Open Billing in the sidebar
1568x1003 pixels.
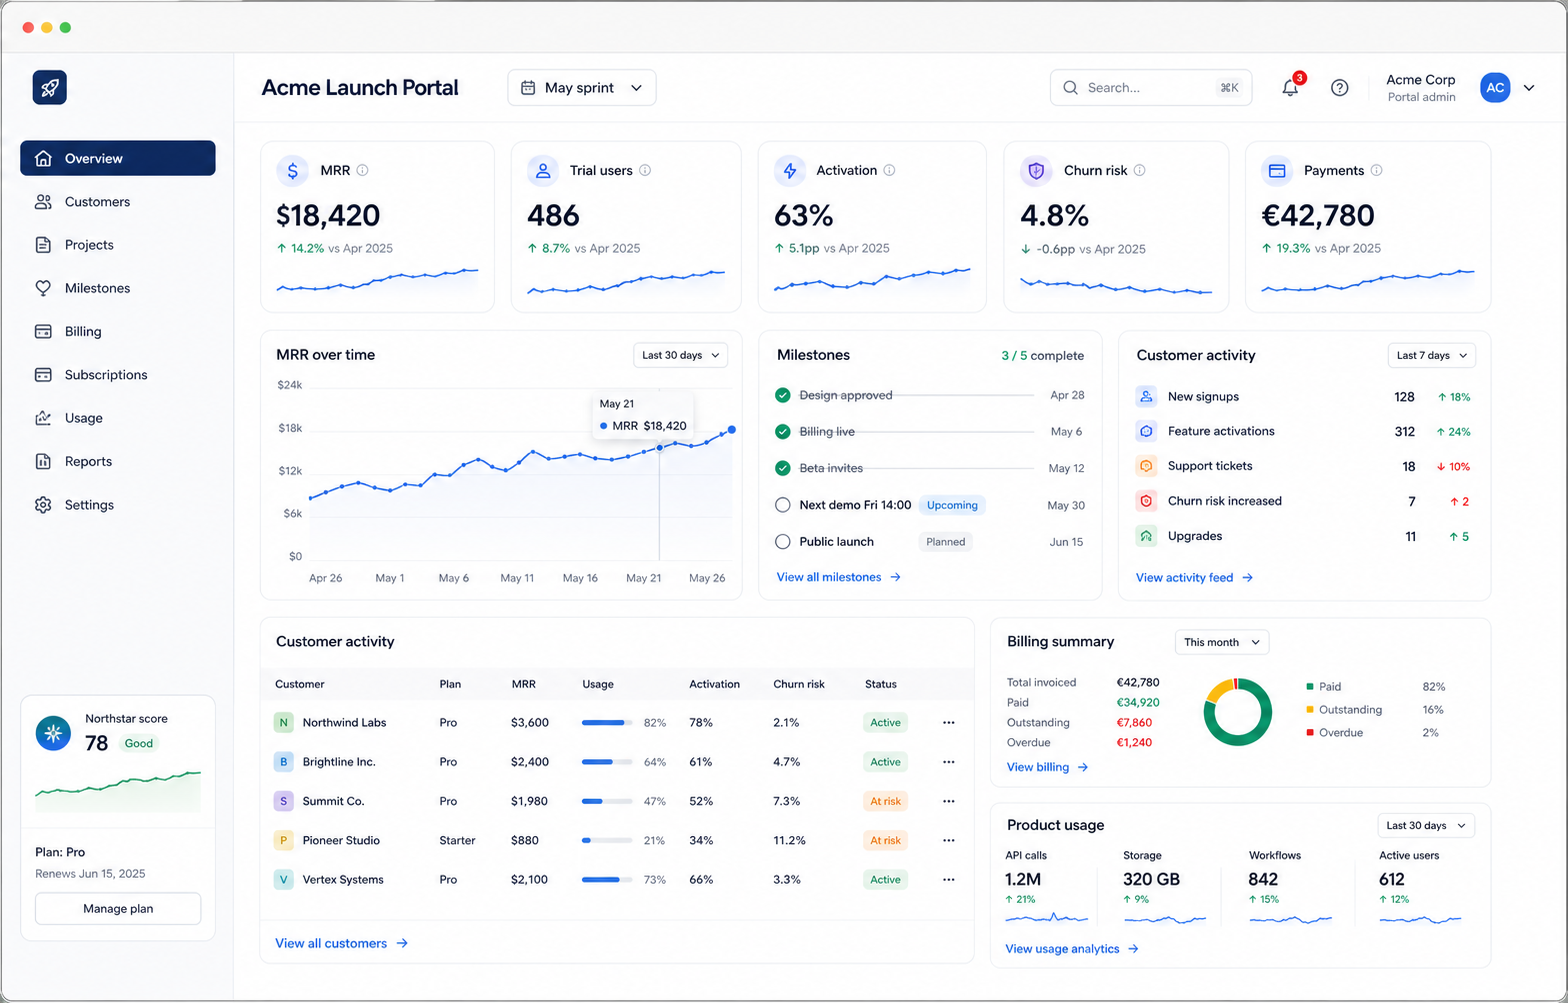pyautogui.click(x=118, y=331)
